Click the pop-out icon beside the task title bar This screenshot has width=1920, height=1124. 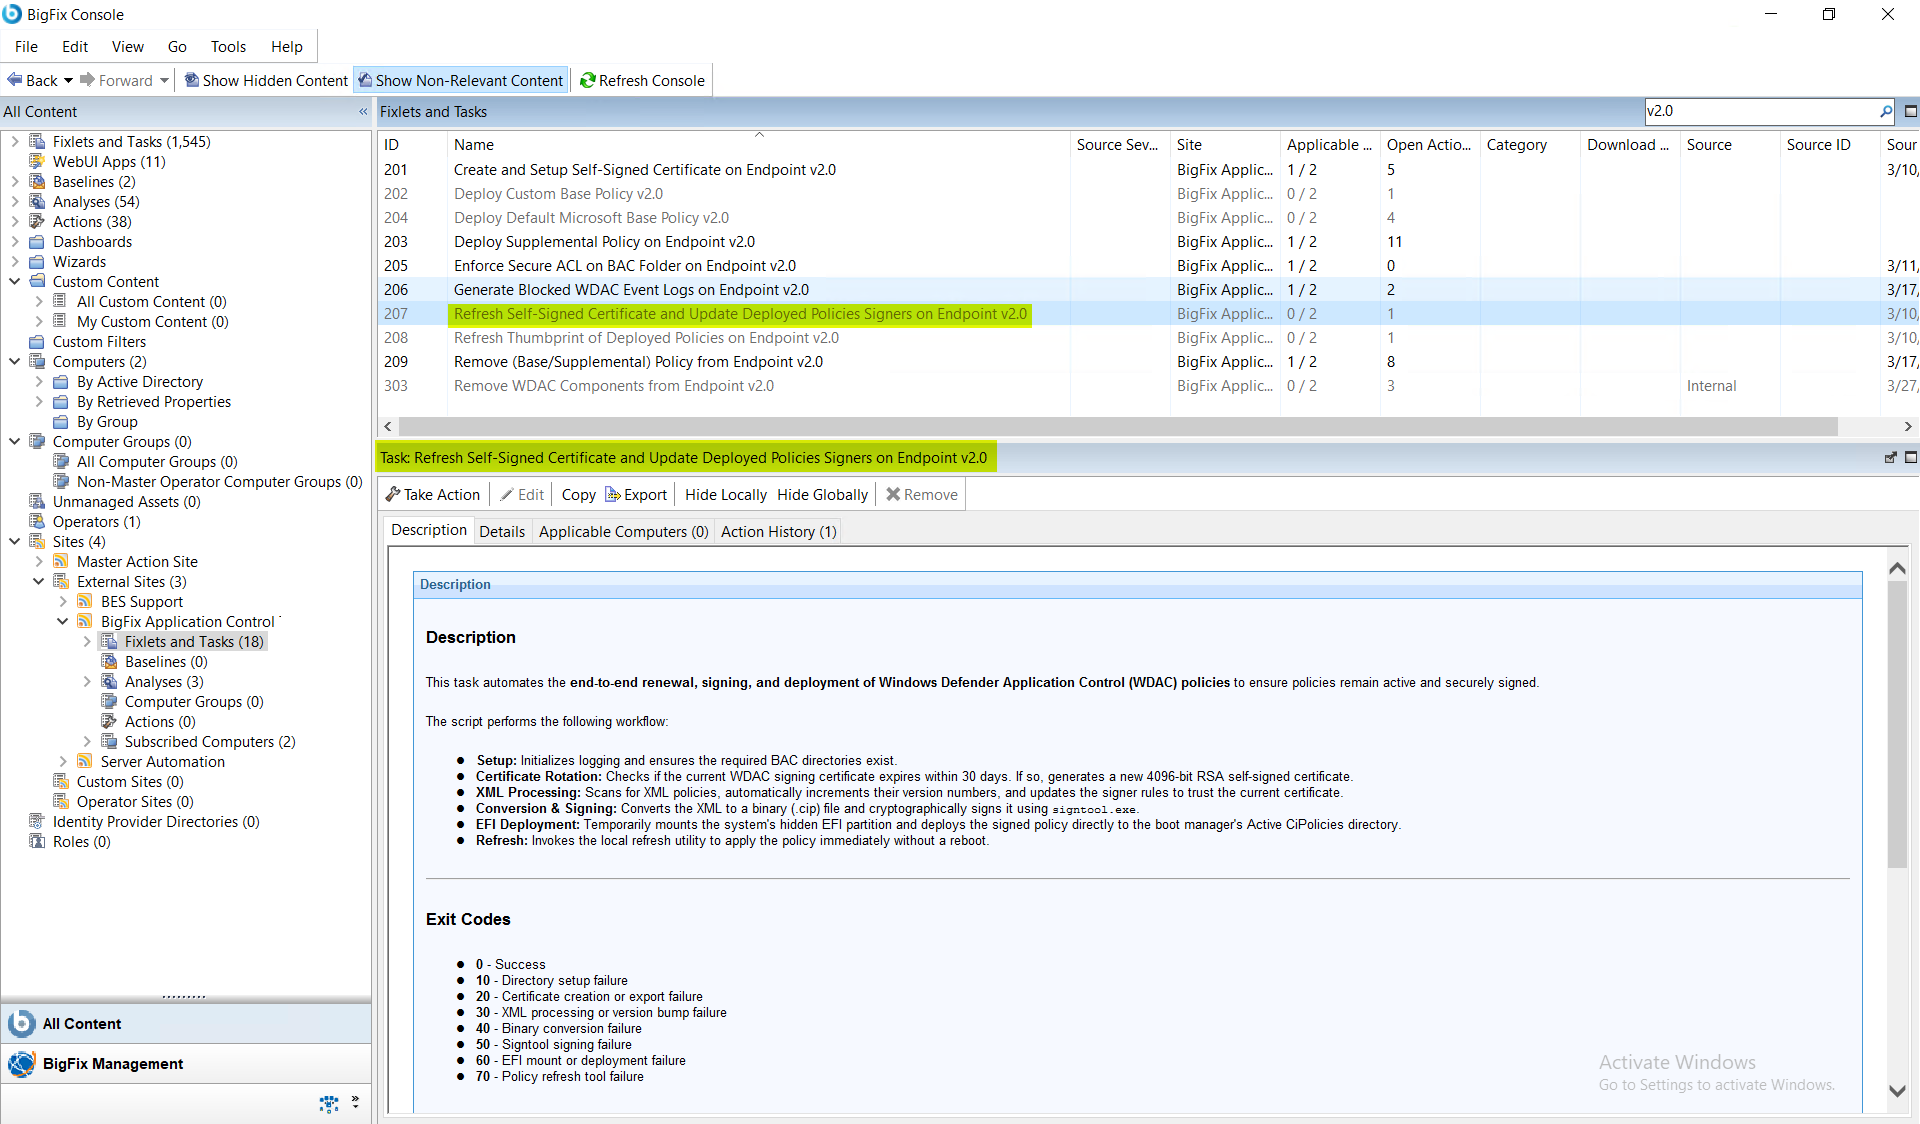tap(1890, 457)
